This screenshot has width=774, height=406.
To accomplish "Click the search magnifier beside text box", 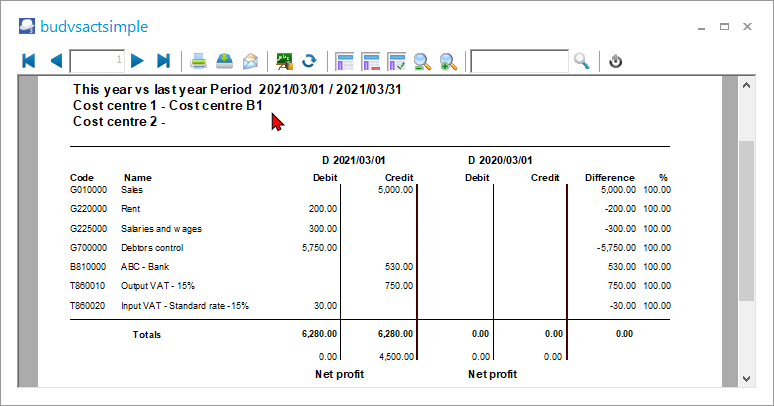I will click(582, 61).
